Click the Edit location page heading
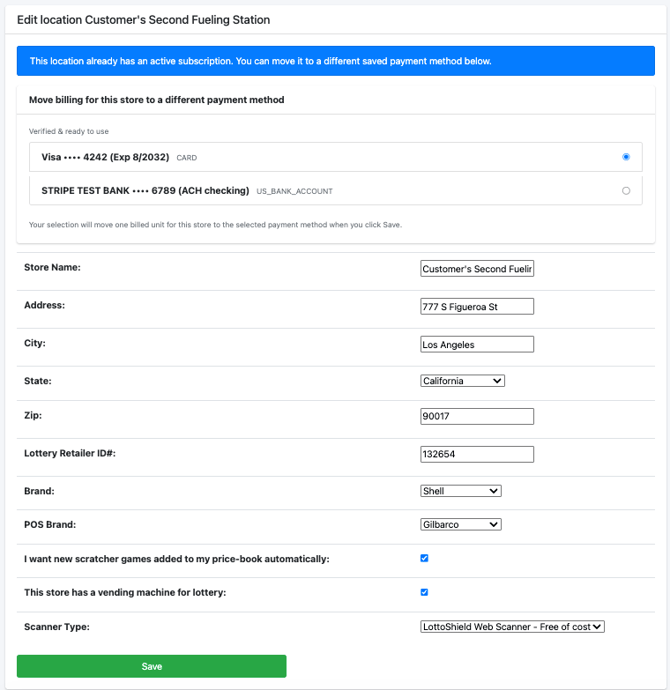This screenshot has width=670, height=690. (x=143, y=19)
